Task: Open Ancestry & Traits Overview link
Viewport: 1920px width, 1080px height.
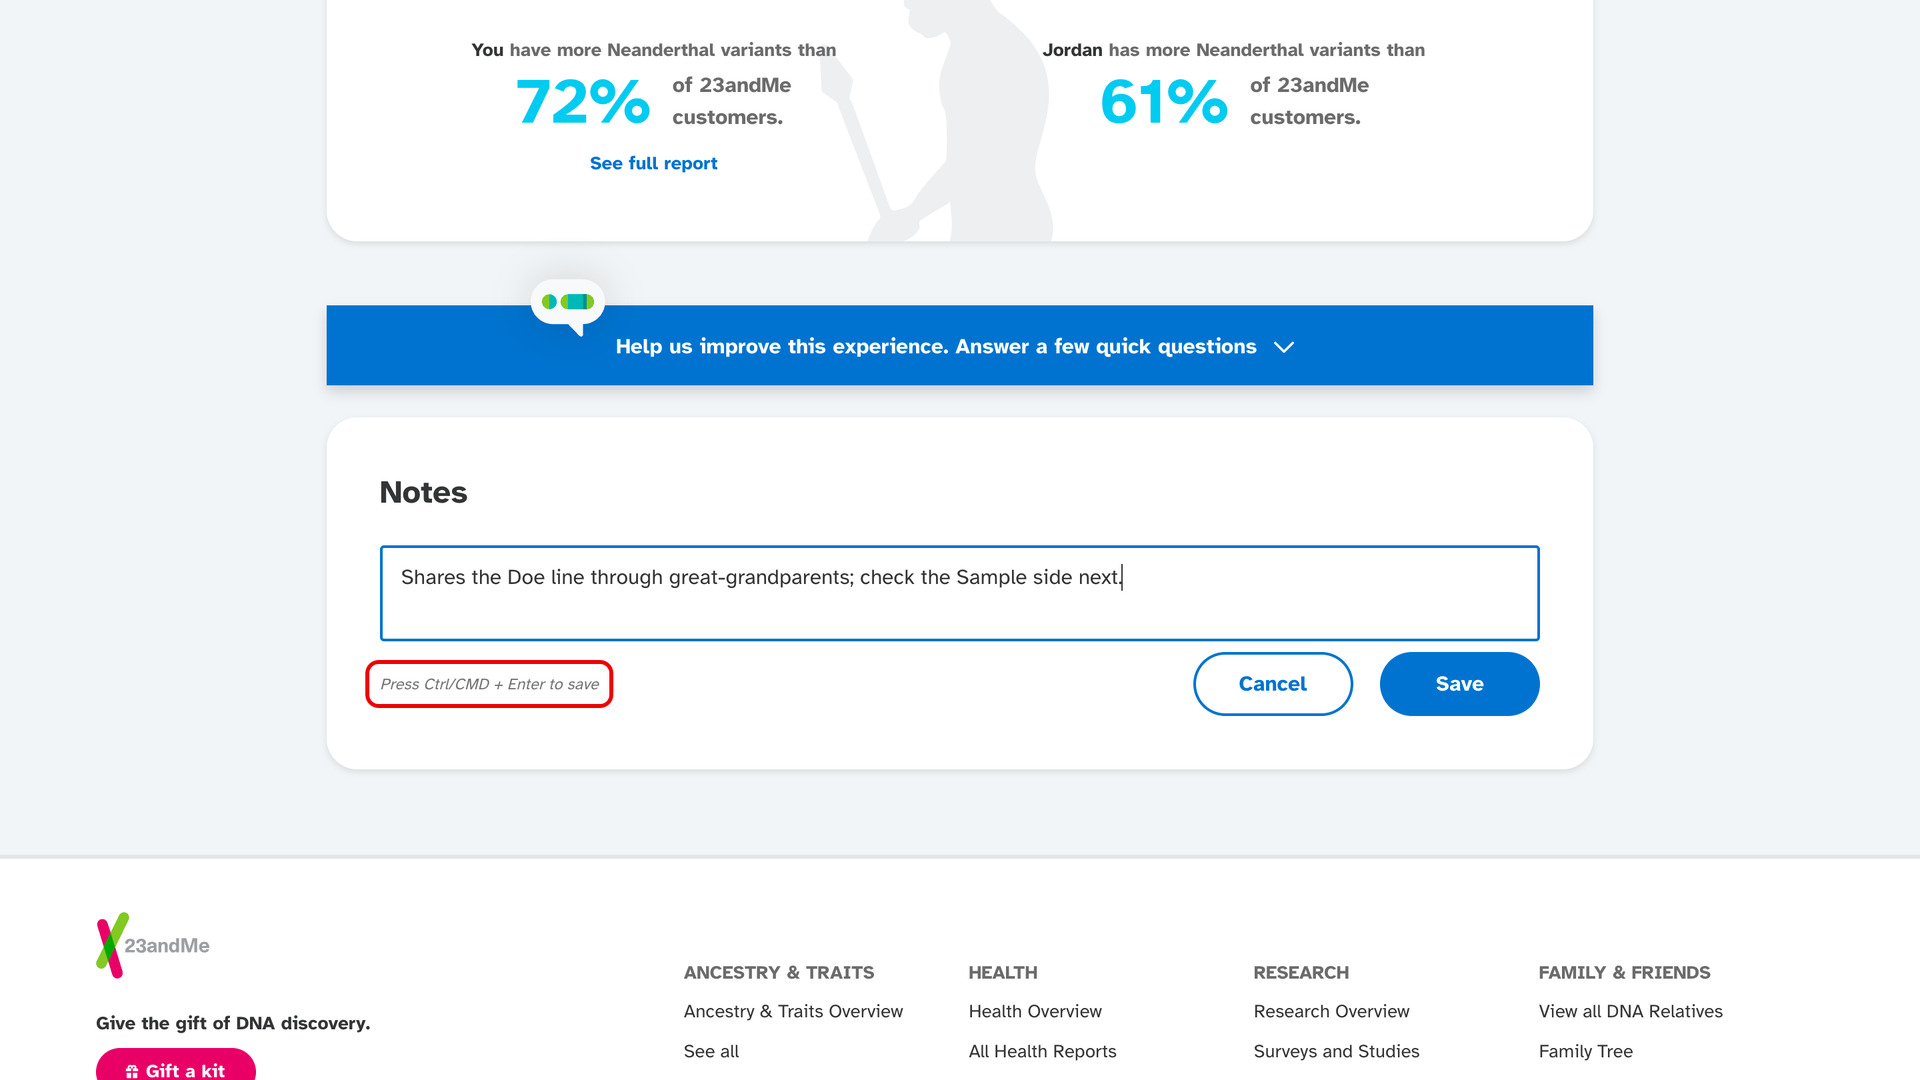Action: click(793, 1011)
